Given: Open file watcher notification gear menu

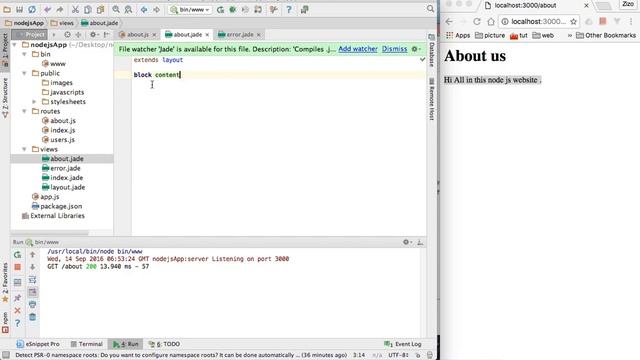Looking at the screenshot, I should (416, 49).
